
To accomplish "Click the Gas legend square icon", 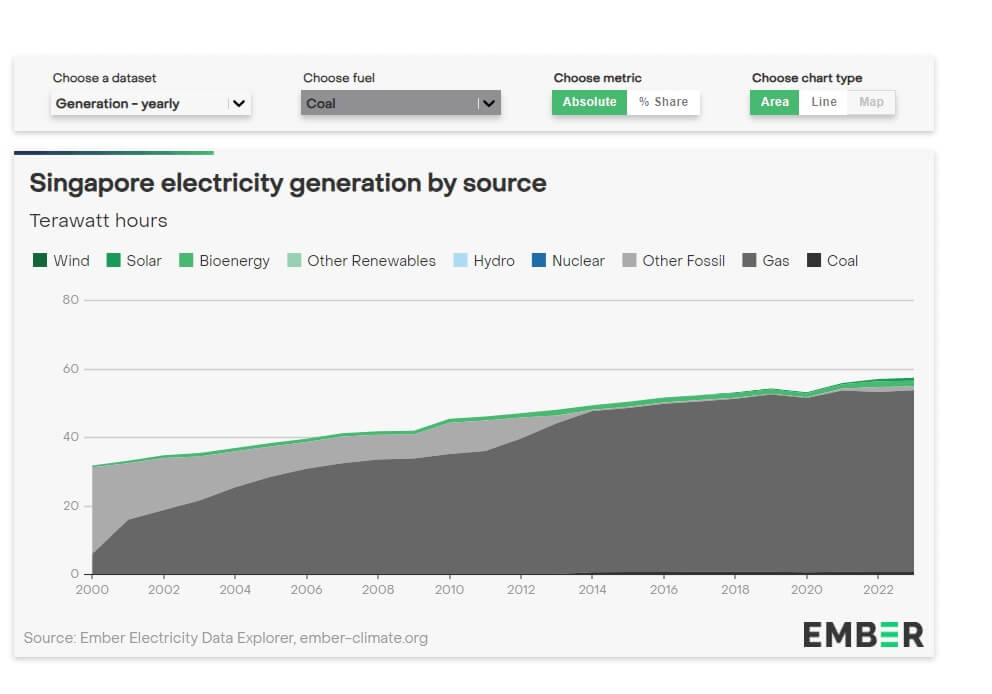I will (x=749, y=261).
